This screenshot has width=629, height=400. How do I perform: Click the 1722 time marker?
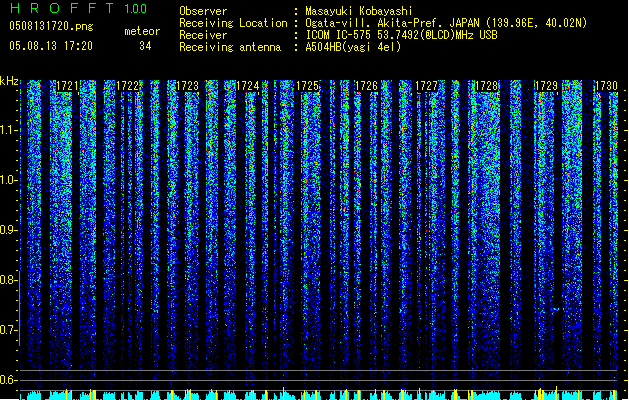(127, 86)
